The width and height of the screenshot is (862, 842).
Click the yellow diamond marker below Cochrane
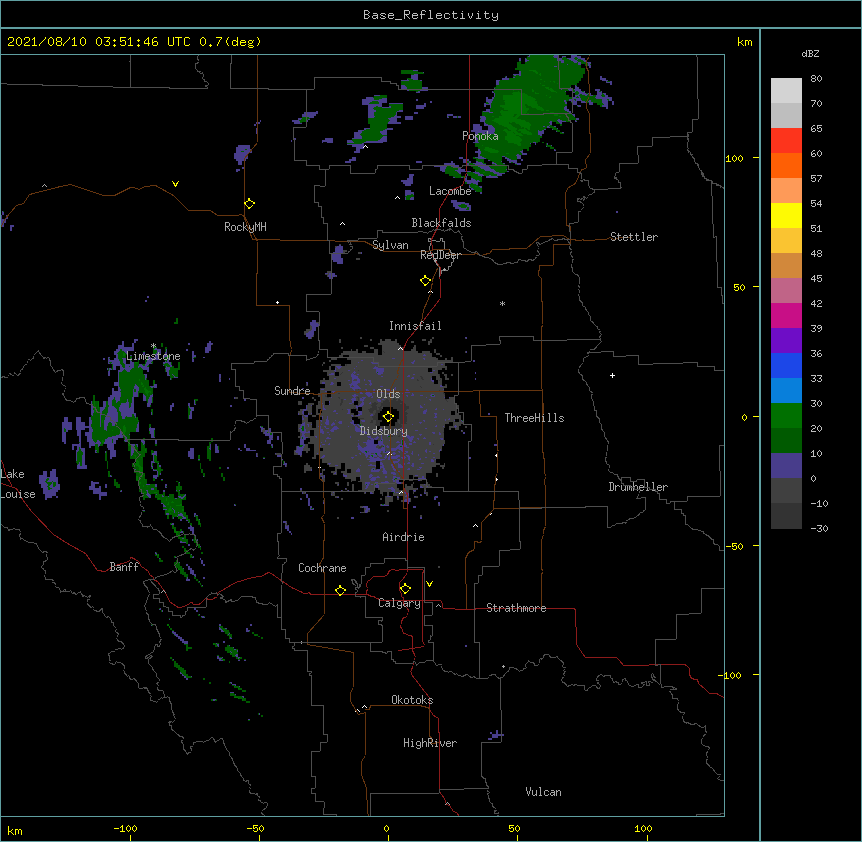340,590
